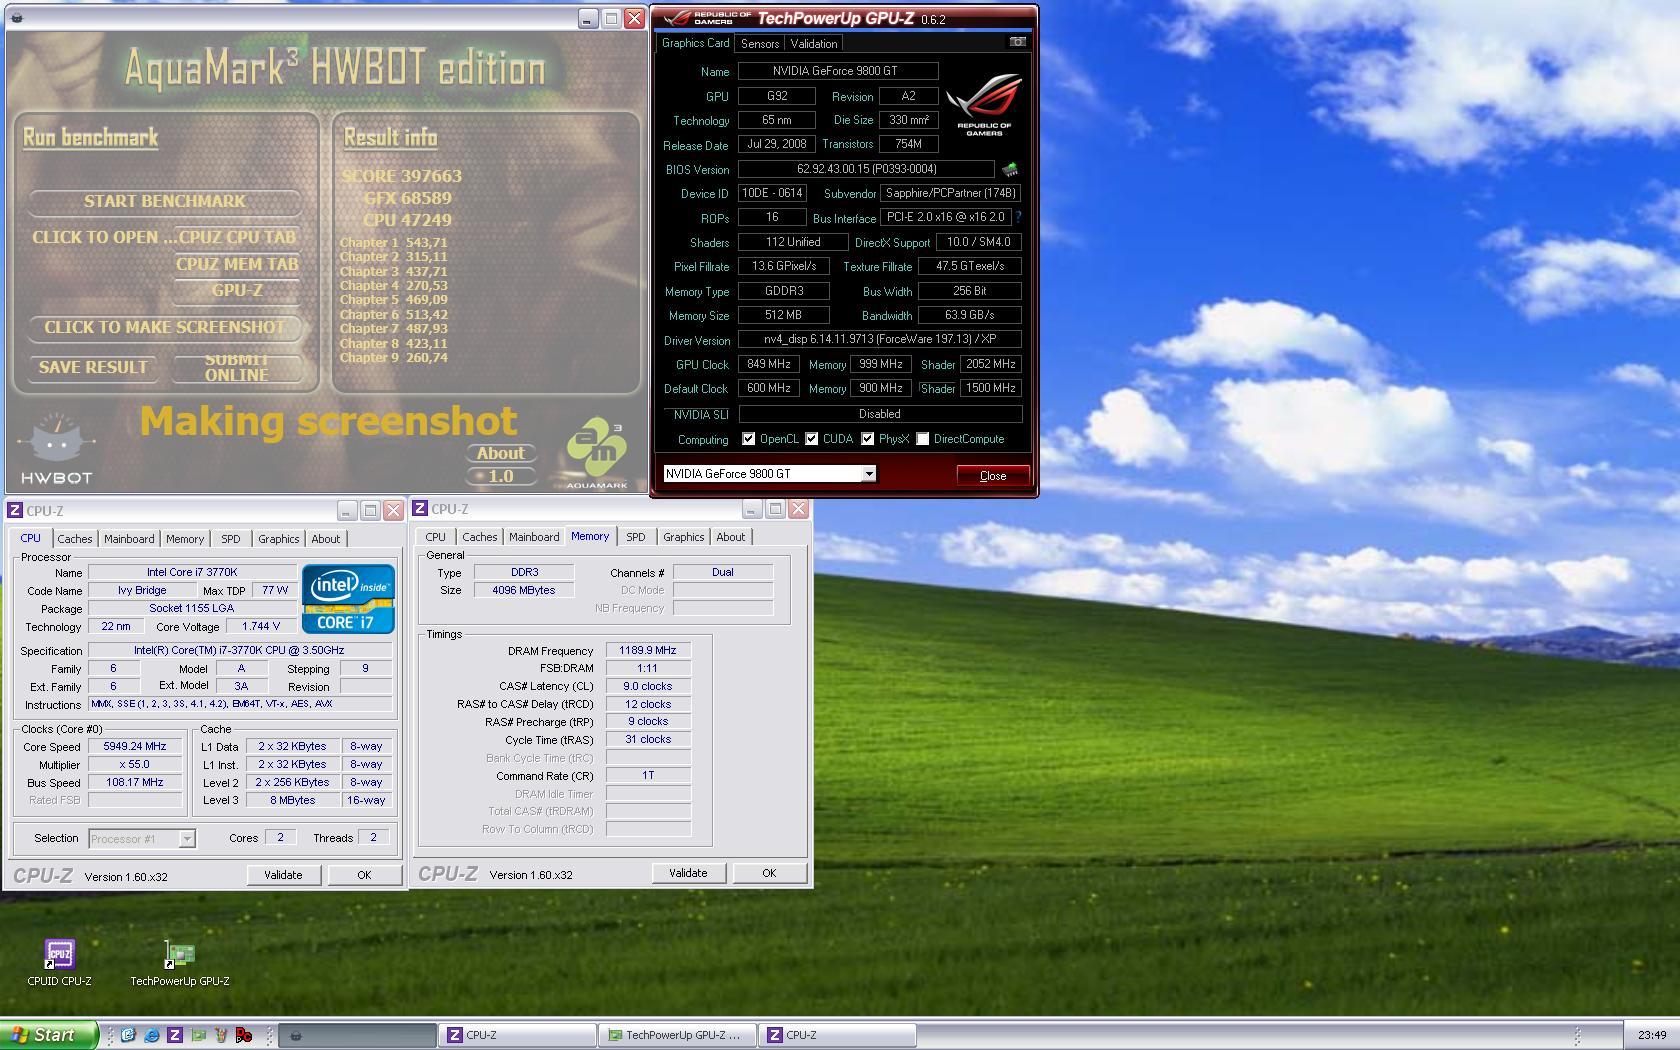Viewport: 1680px width, 1050px height.
Task: Click the ROG Republic of Gamers logo
Action: click(984, 106)
